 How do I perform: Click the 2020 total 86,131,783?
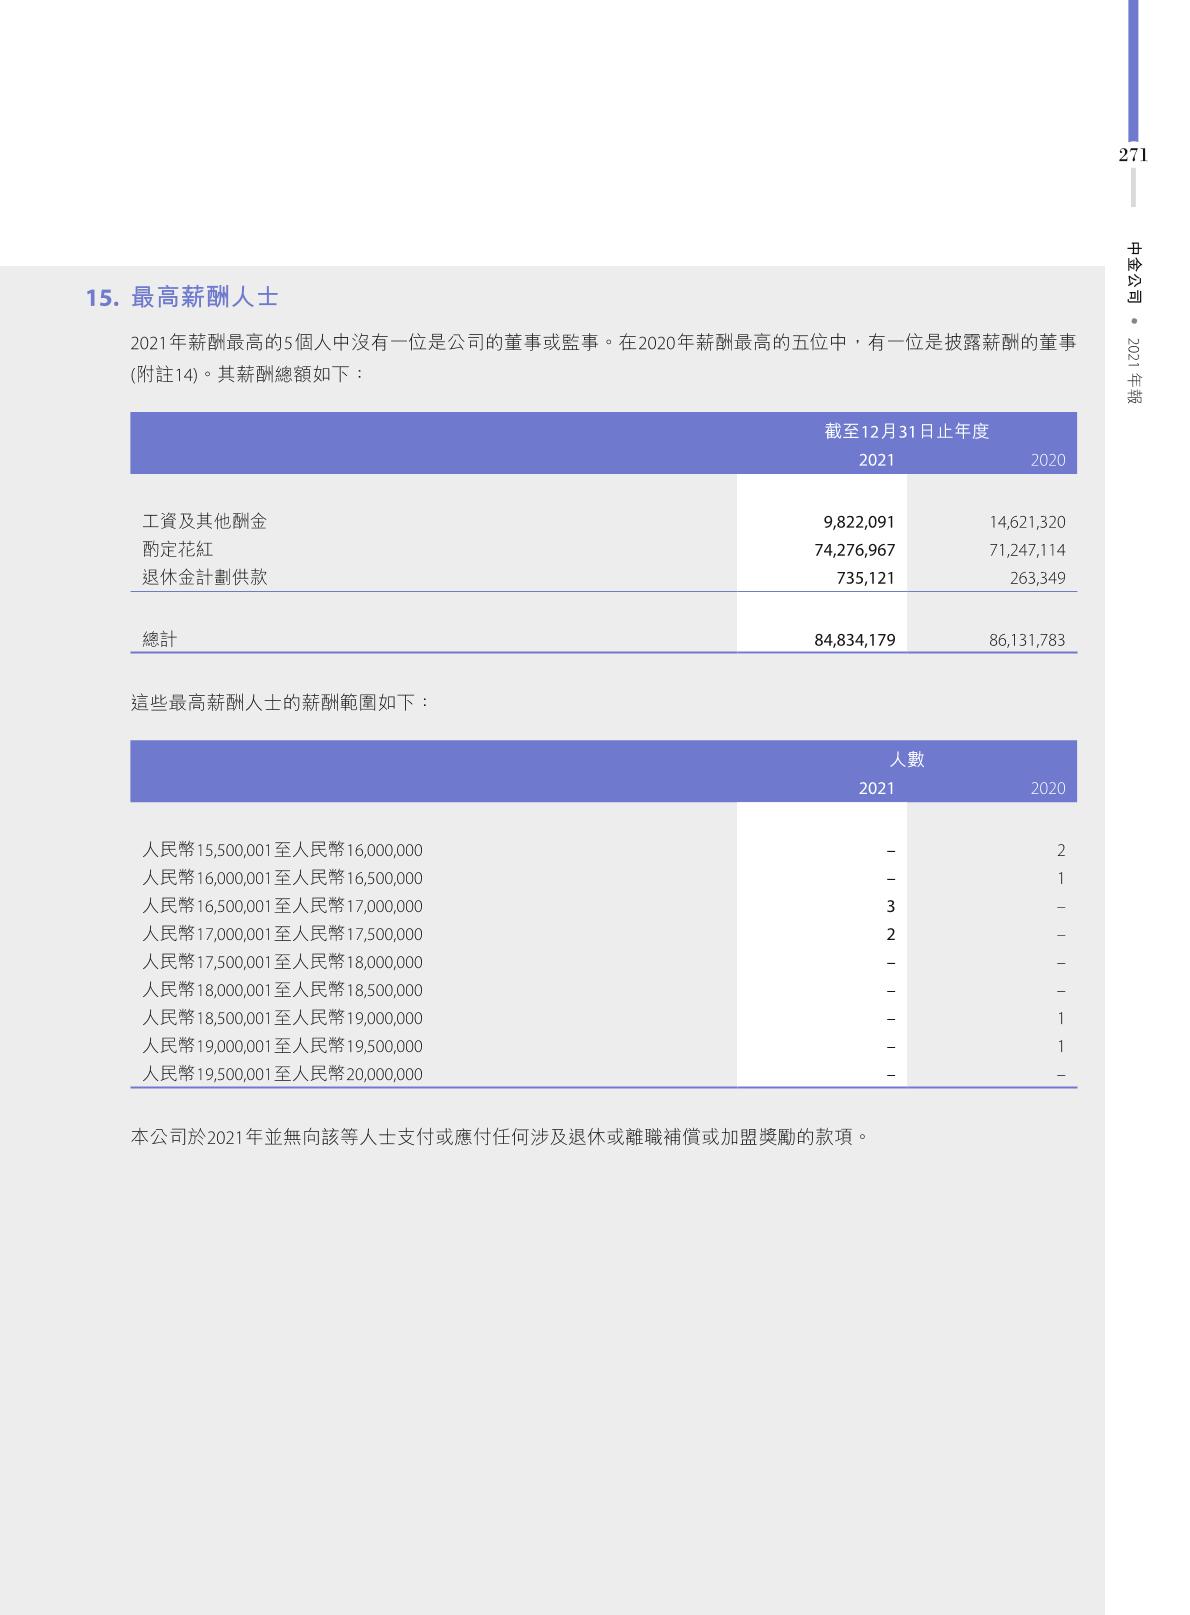click(1027, 640)
